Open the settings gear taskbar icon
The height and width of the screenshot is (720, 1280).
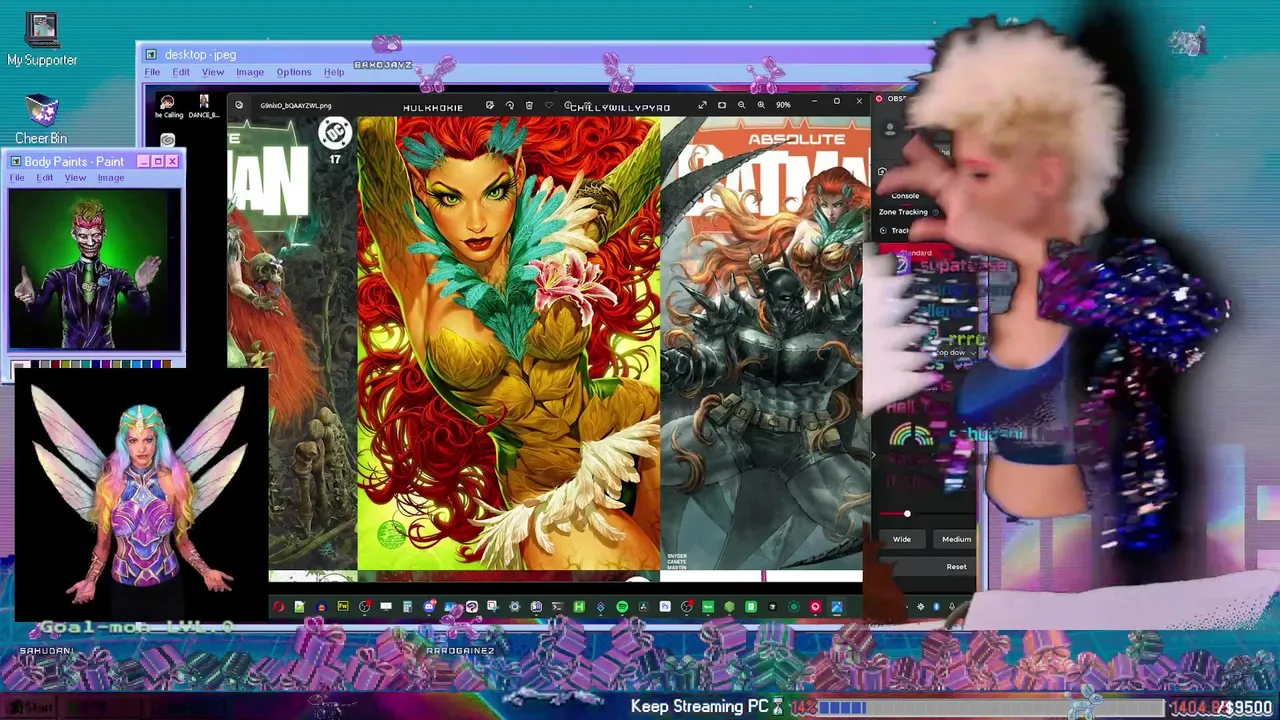[515, 607]
